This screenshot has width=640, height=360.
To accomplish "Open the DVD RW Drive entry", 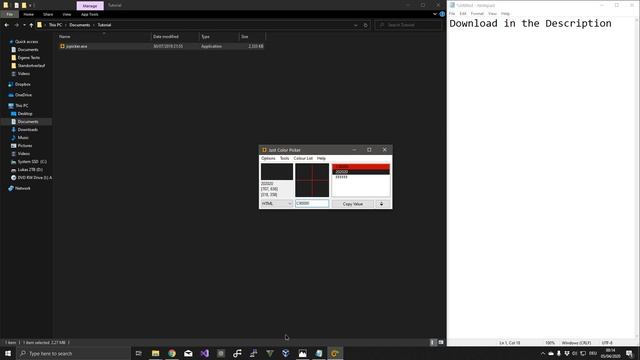I will (x=34, y=178).
